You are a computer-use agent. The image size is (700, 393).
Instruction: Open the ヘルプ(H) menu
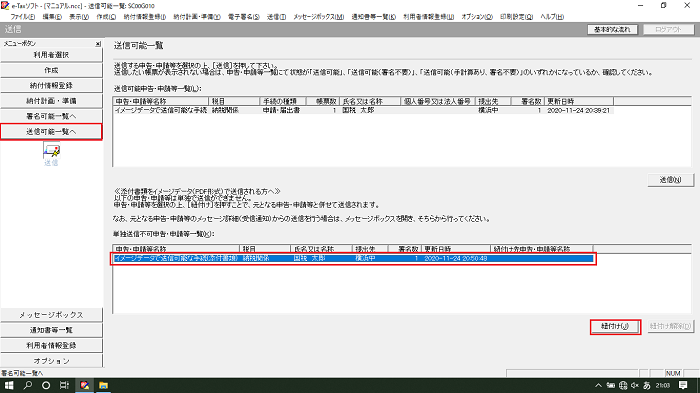(x=552, y=17)
